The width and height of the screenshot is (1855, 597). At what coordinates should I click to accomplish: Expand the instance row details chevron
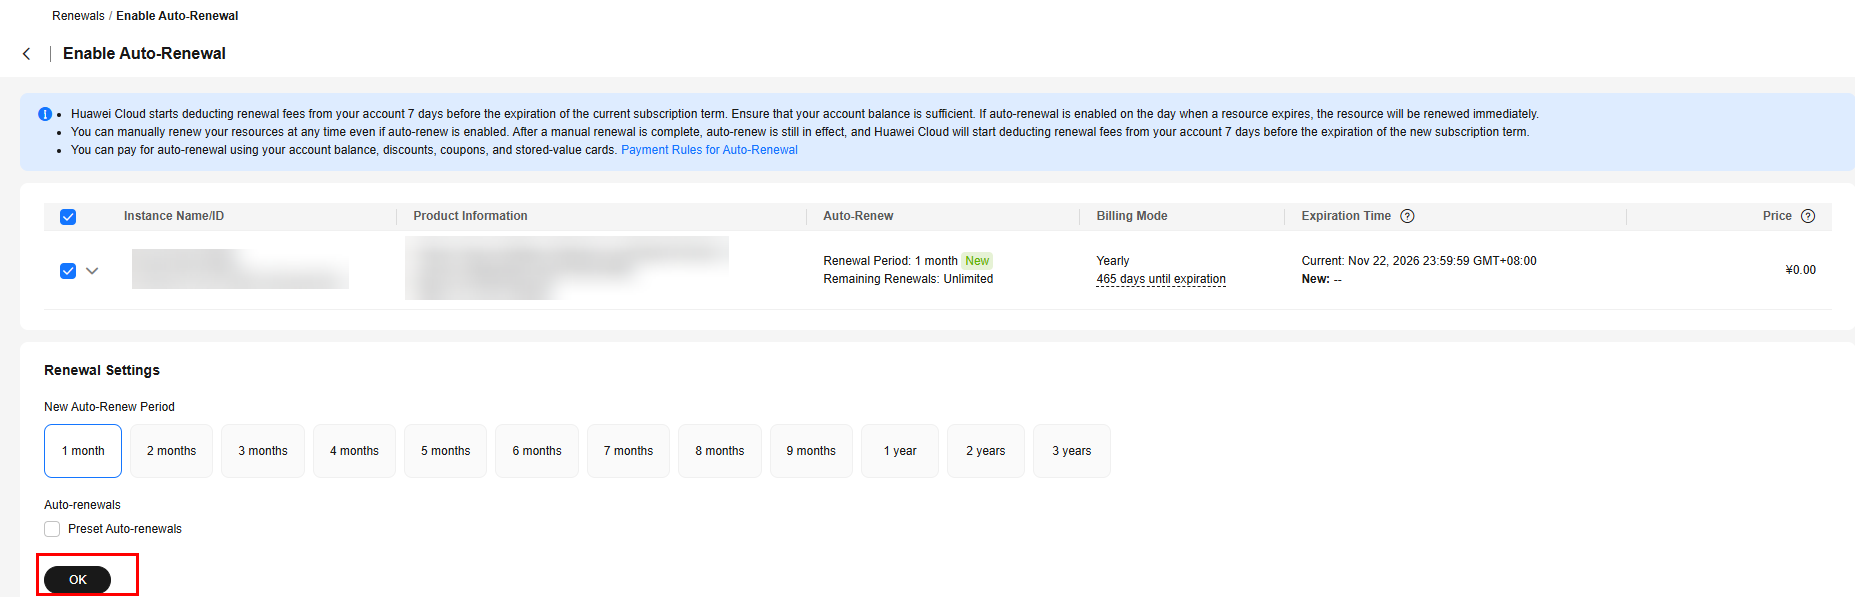pyautogui.click(x=92, y=271)
